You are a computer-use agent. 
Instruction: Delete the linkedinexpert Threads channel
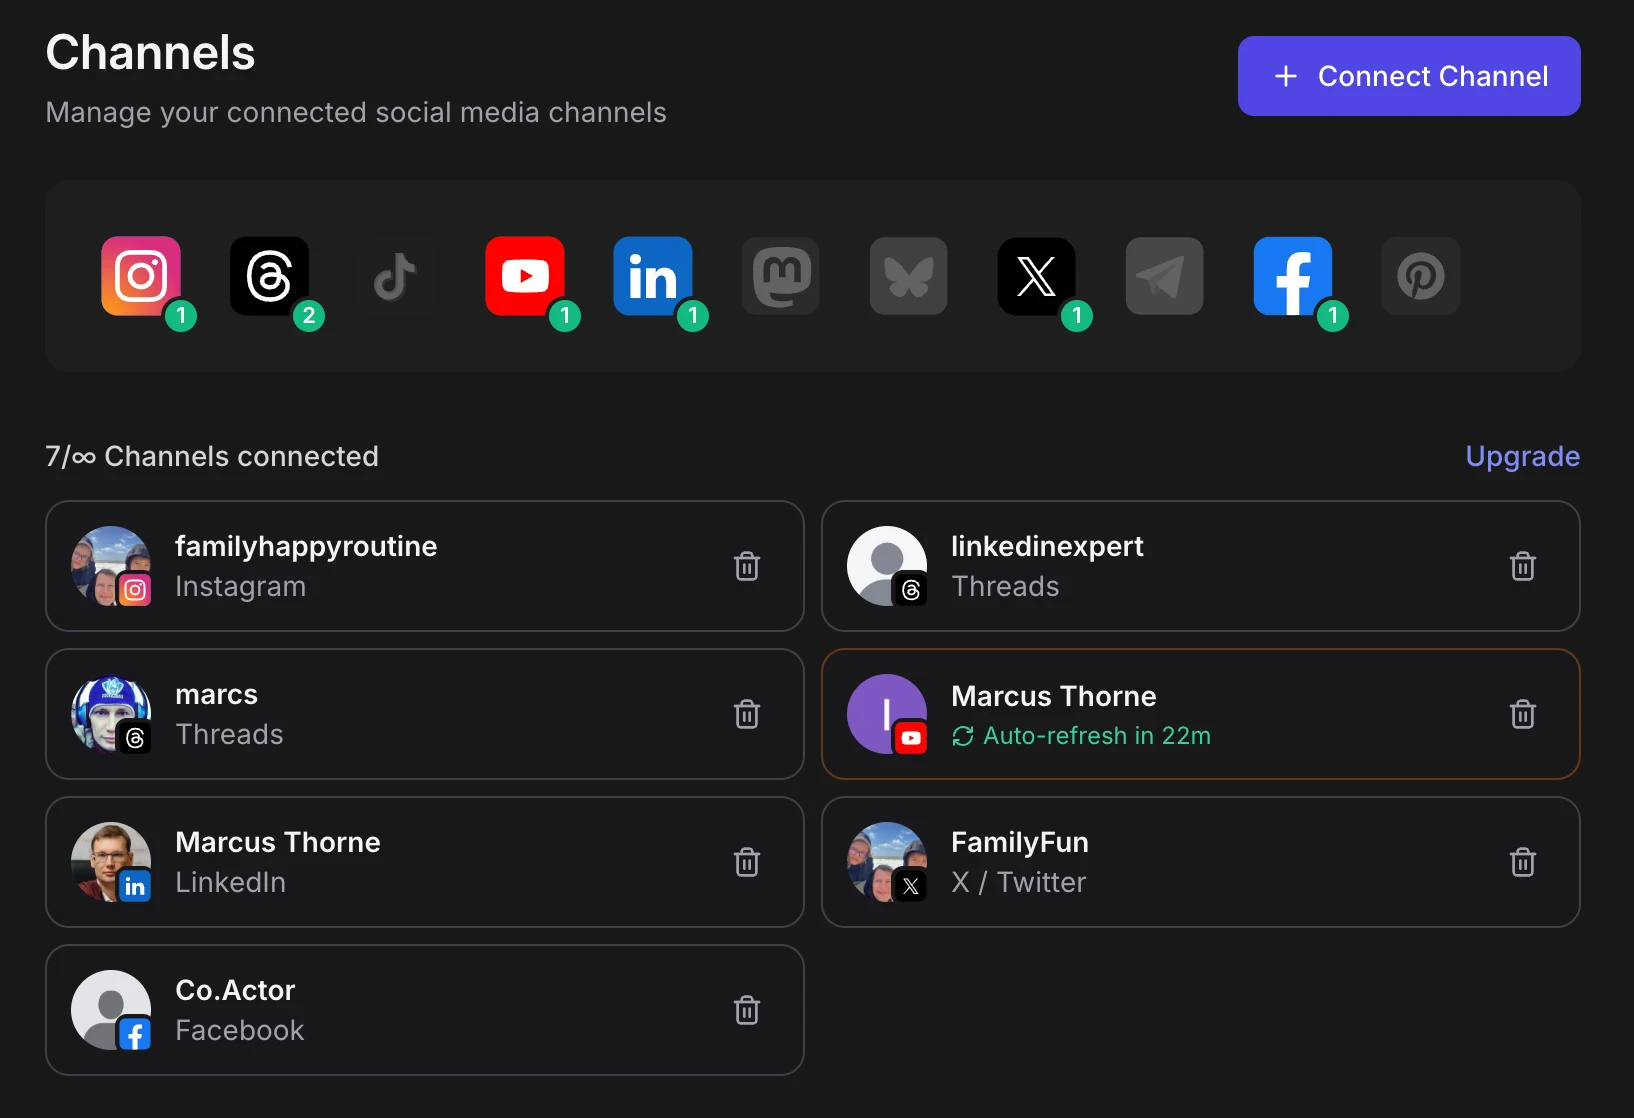1523,566
